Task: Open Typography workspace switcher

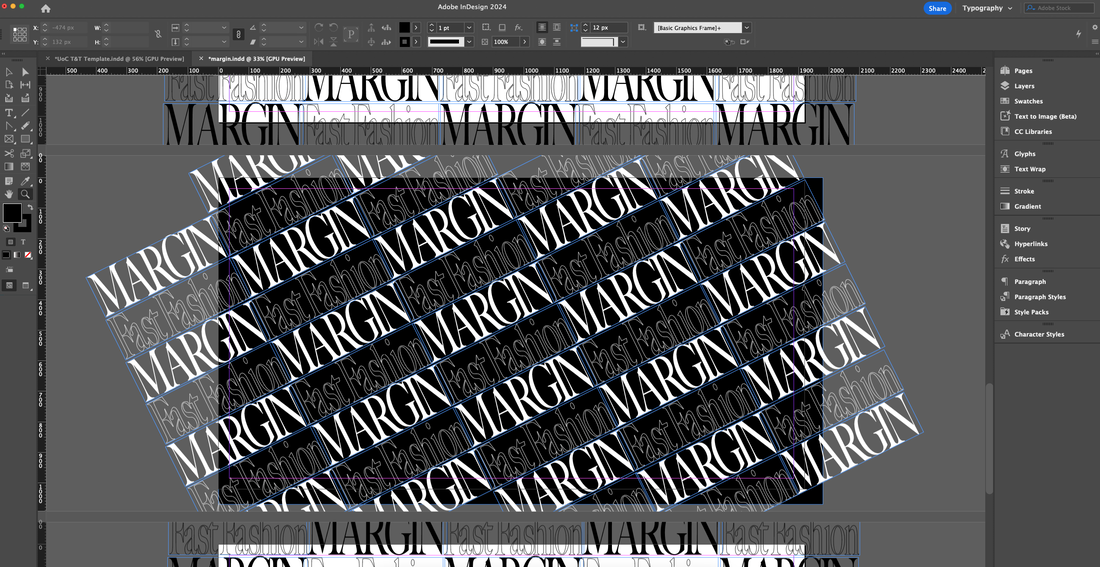Action: click(x=987, y=8)
